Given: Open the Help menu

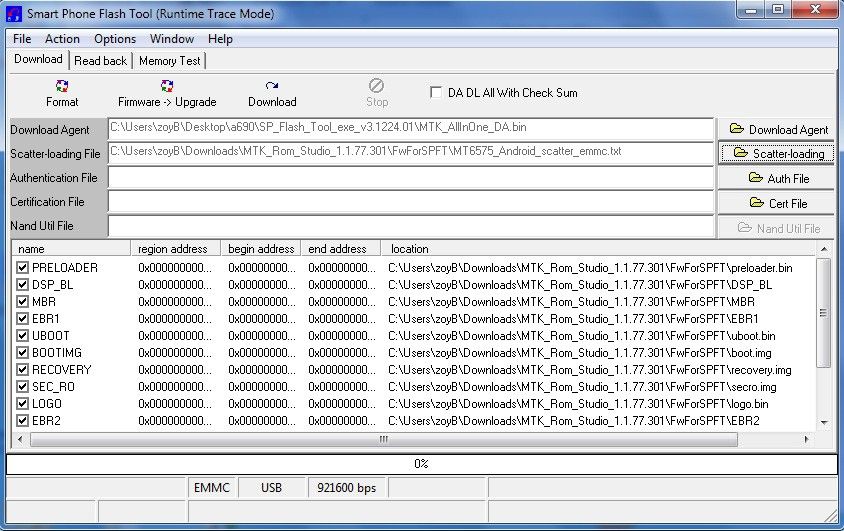Looking at the screenshot, I should click(x=220, y=39).
